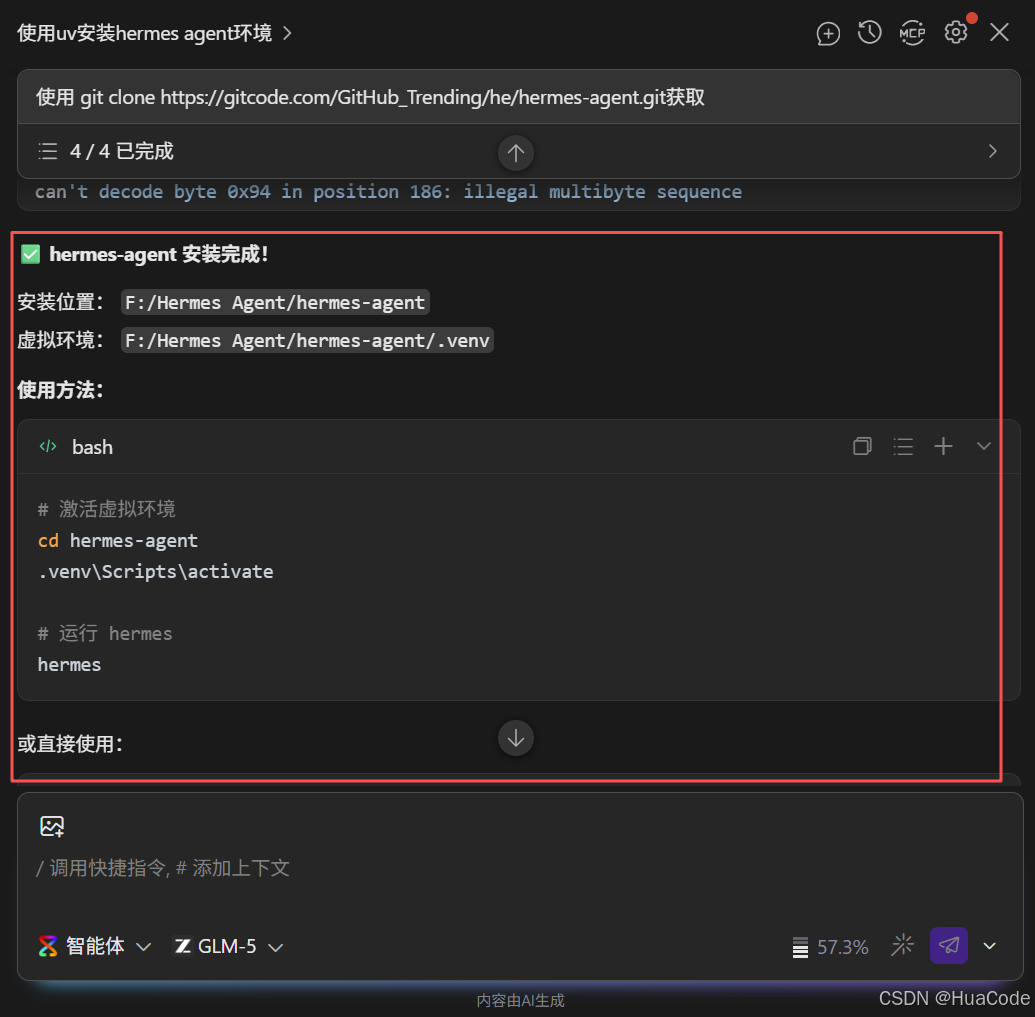Click the 使用uv安装hermes agent环境 conversation title

(x=144, y=33)
